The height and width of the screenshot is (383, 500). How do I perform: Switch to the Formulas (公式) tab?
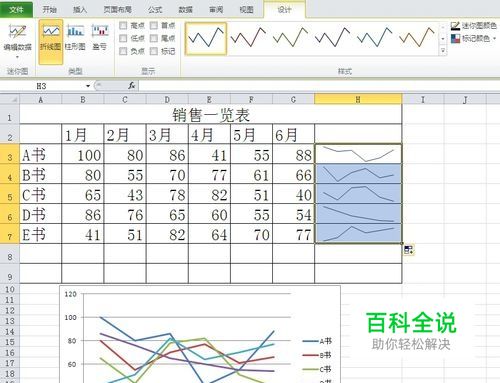[155, 10]
